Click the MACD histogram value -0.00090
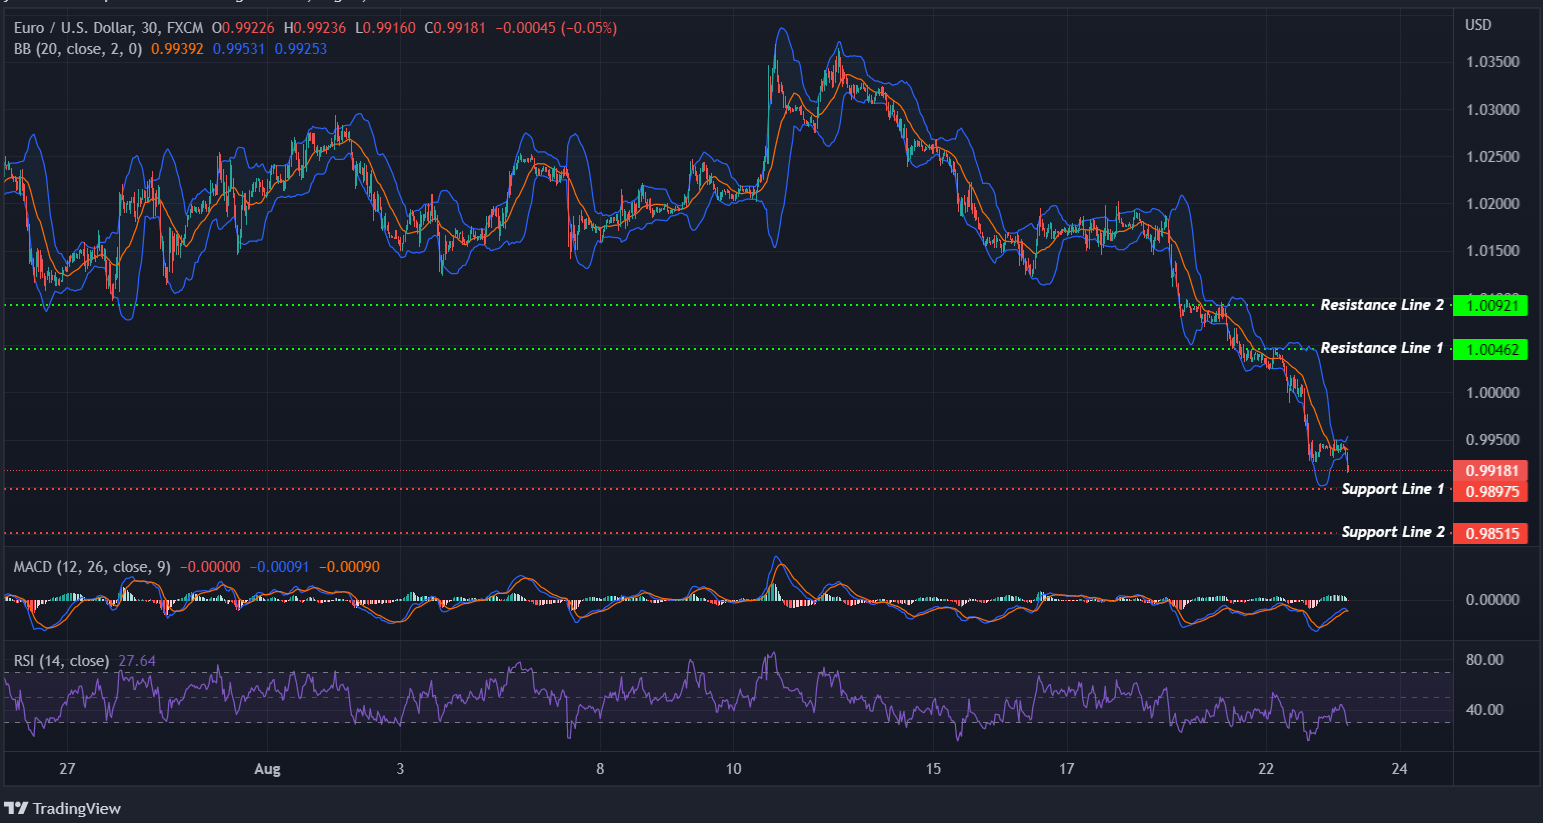 349,566
